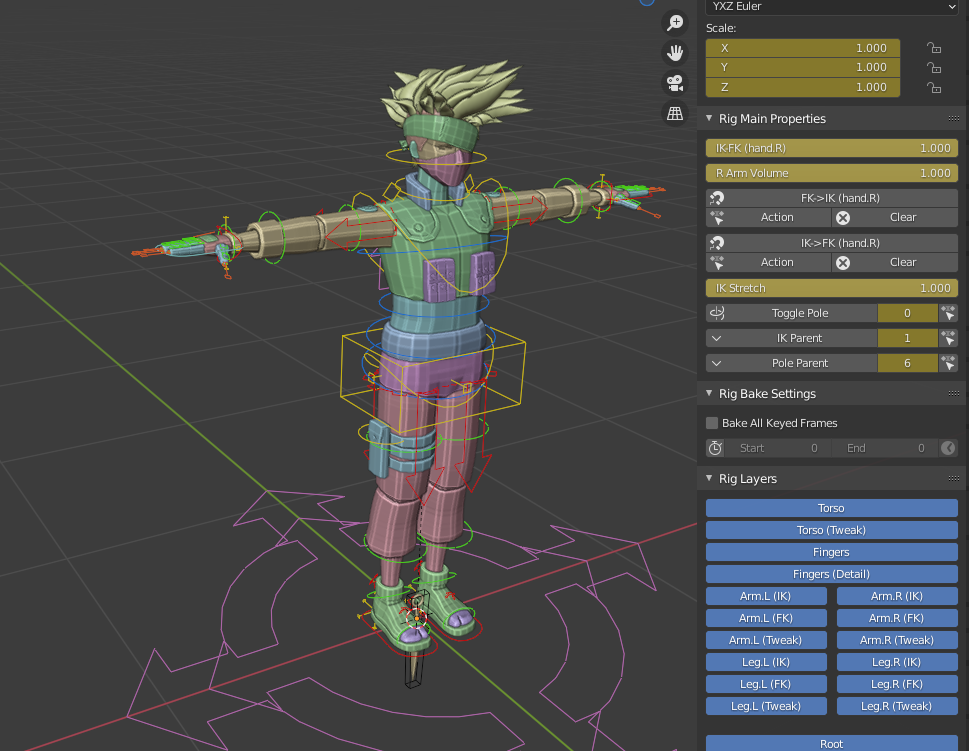This screenshot has height=751, width=969.
Task: Click the End frame input field
Action: (x=885, y=447)
